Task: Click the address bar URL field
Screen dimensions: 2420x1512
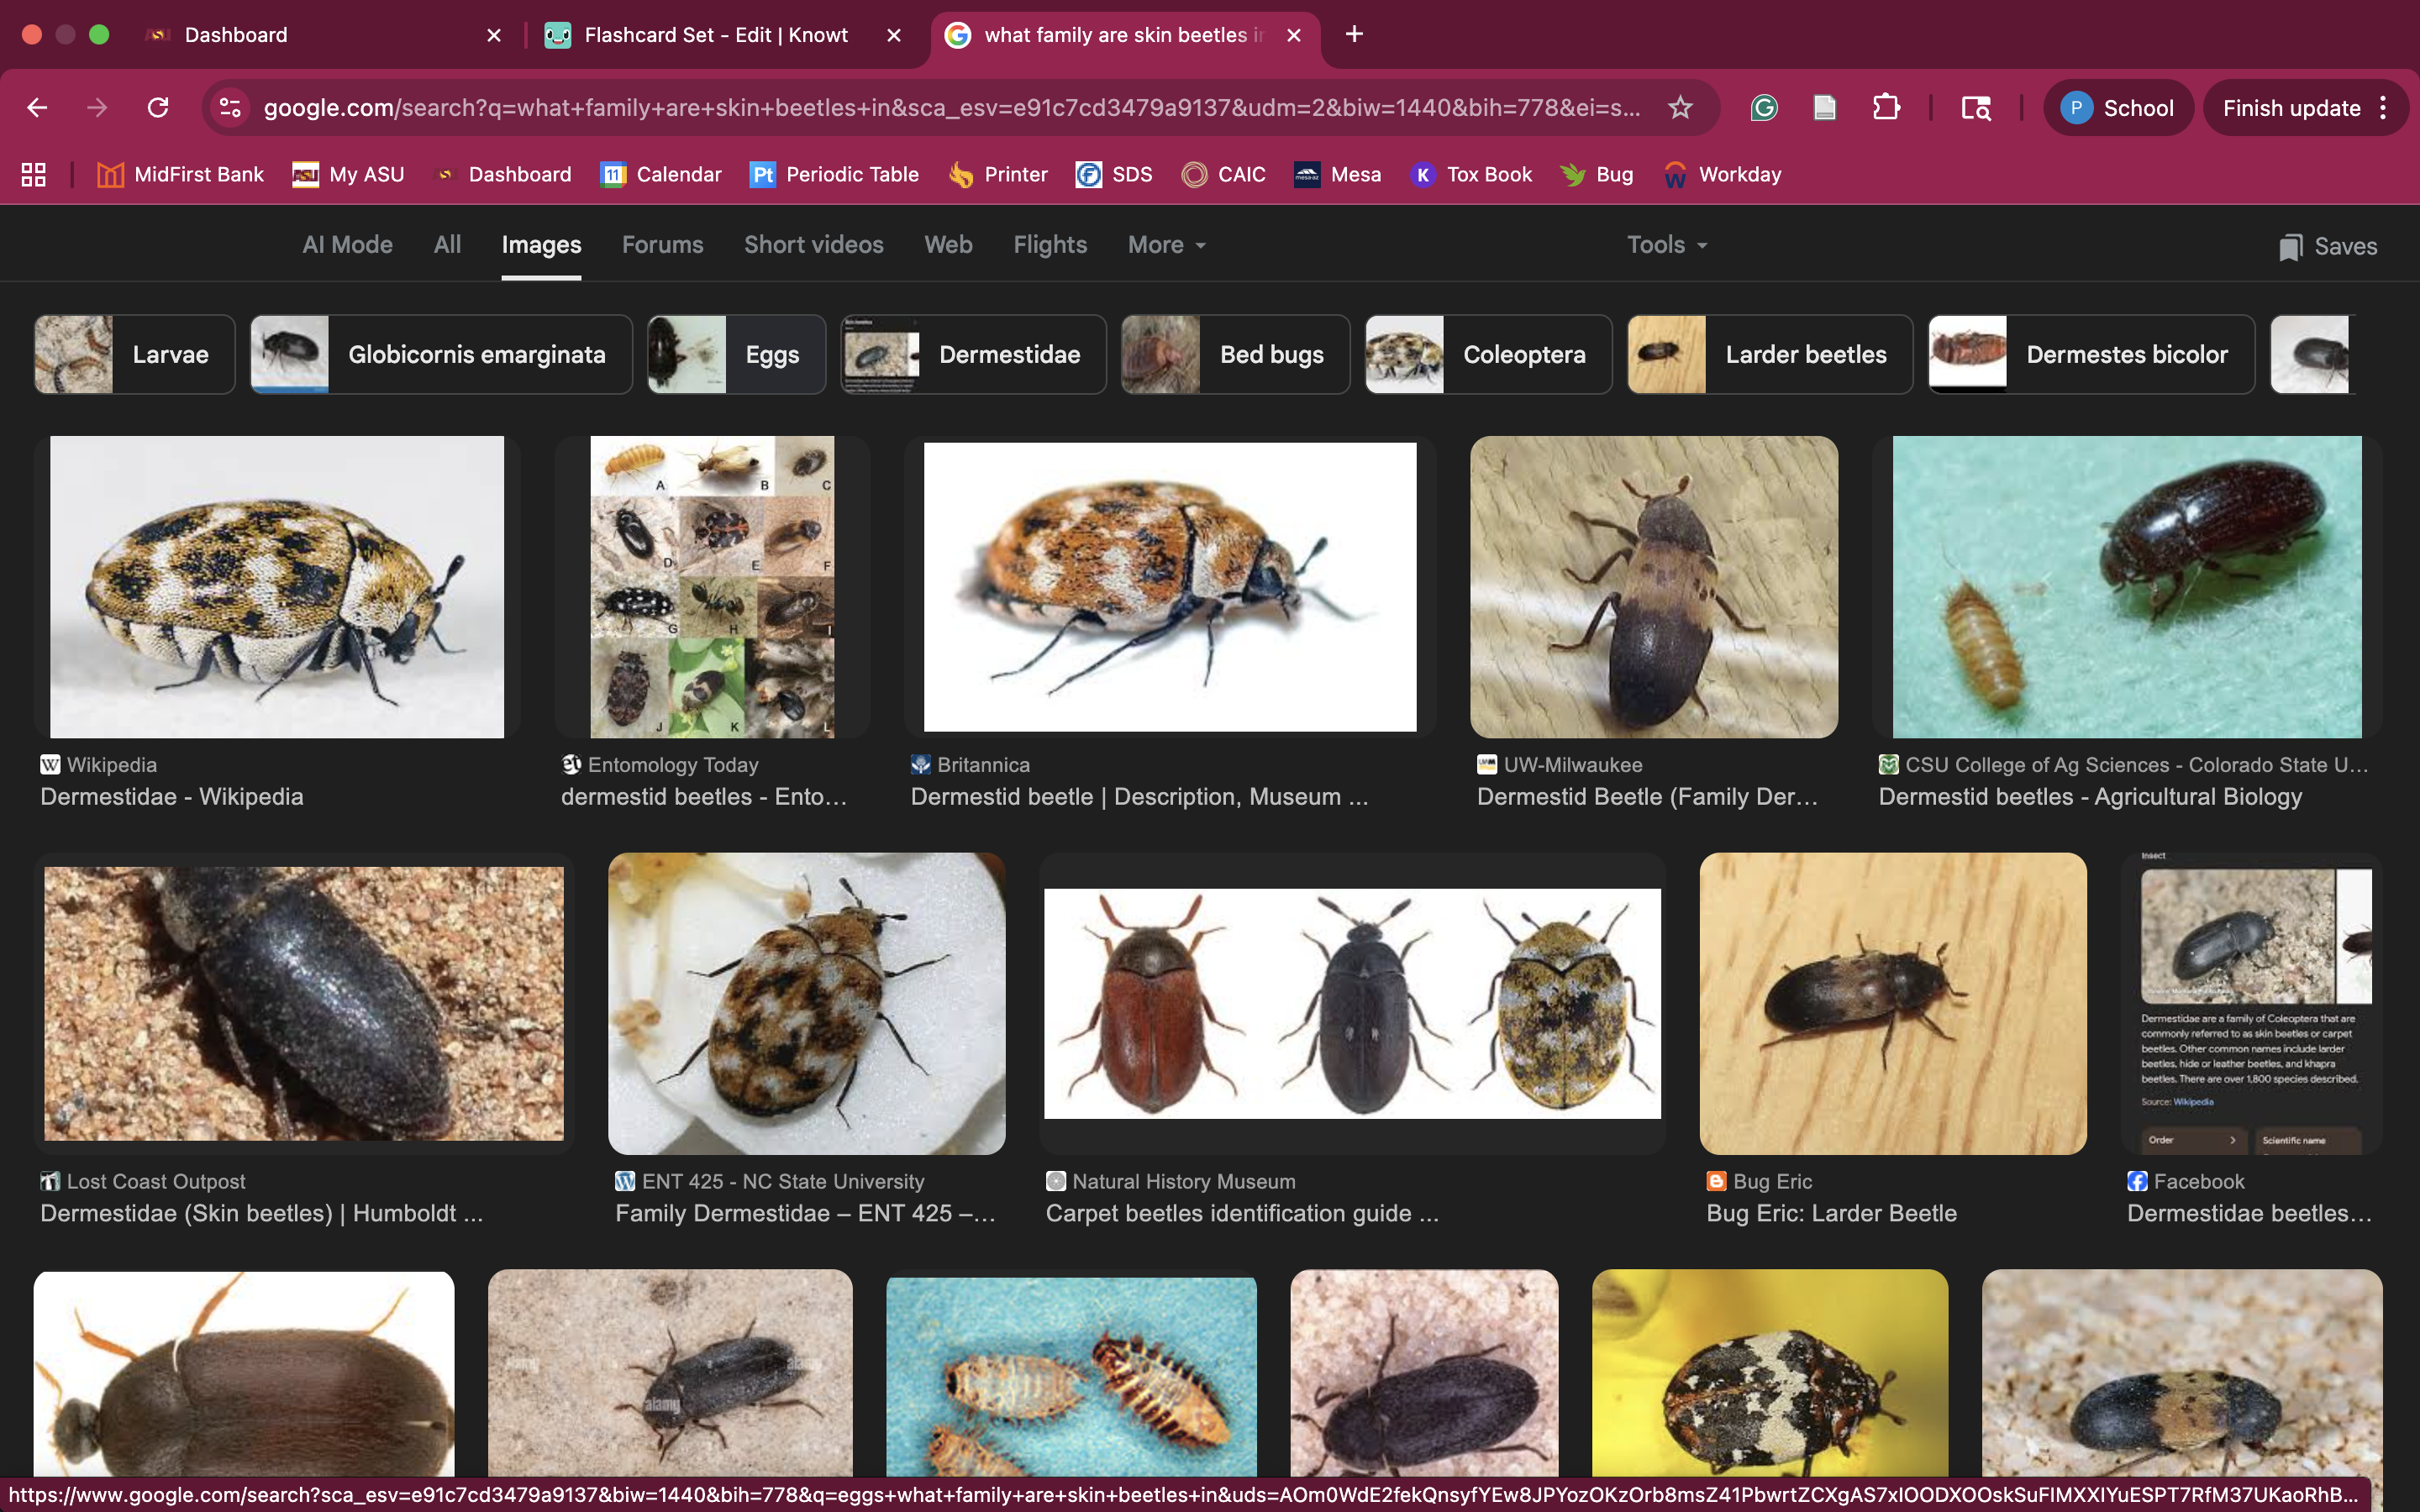Action: (x=950, y=108)
